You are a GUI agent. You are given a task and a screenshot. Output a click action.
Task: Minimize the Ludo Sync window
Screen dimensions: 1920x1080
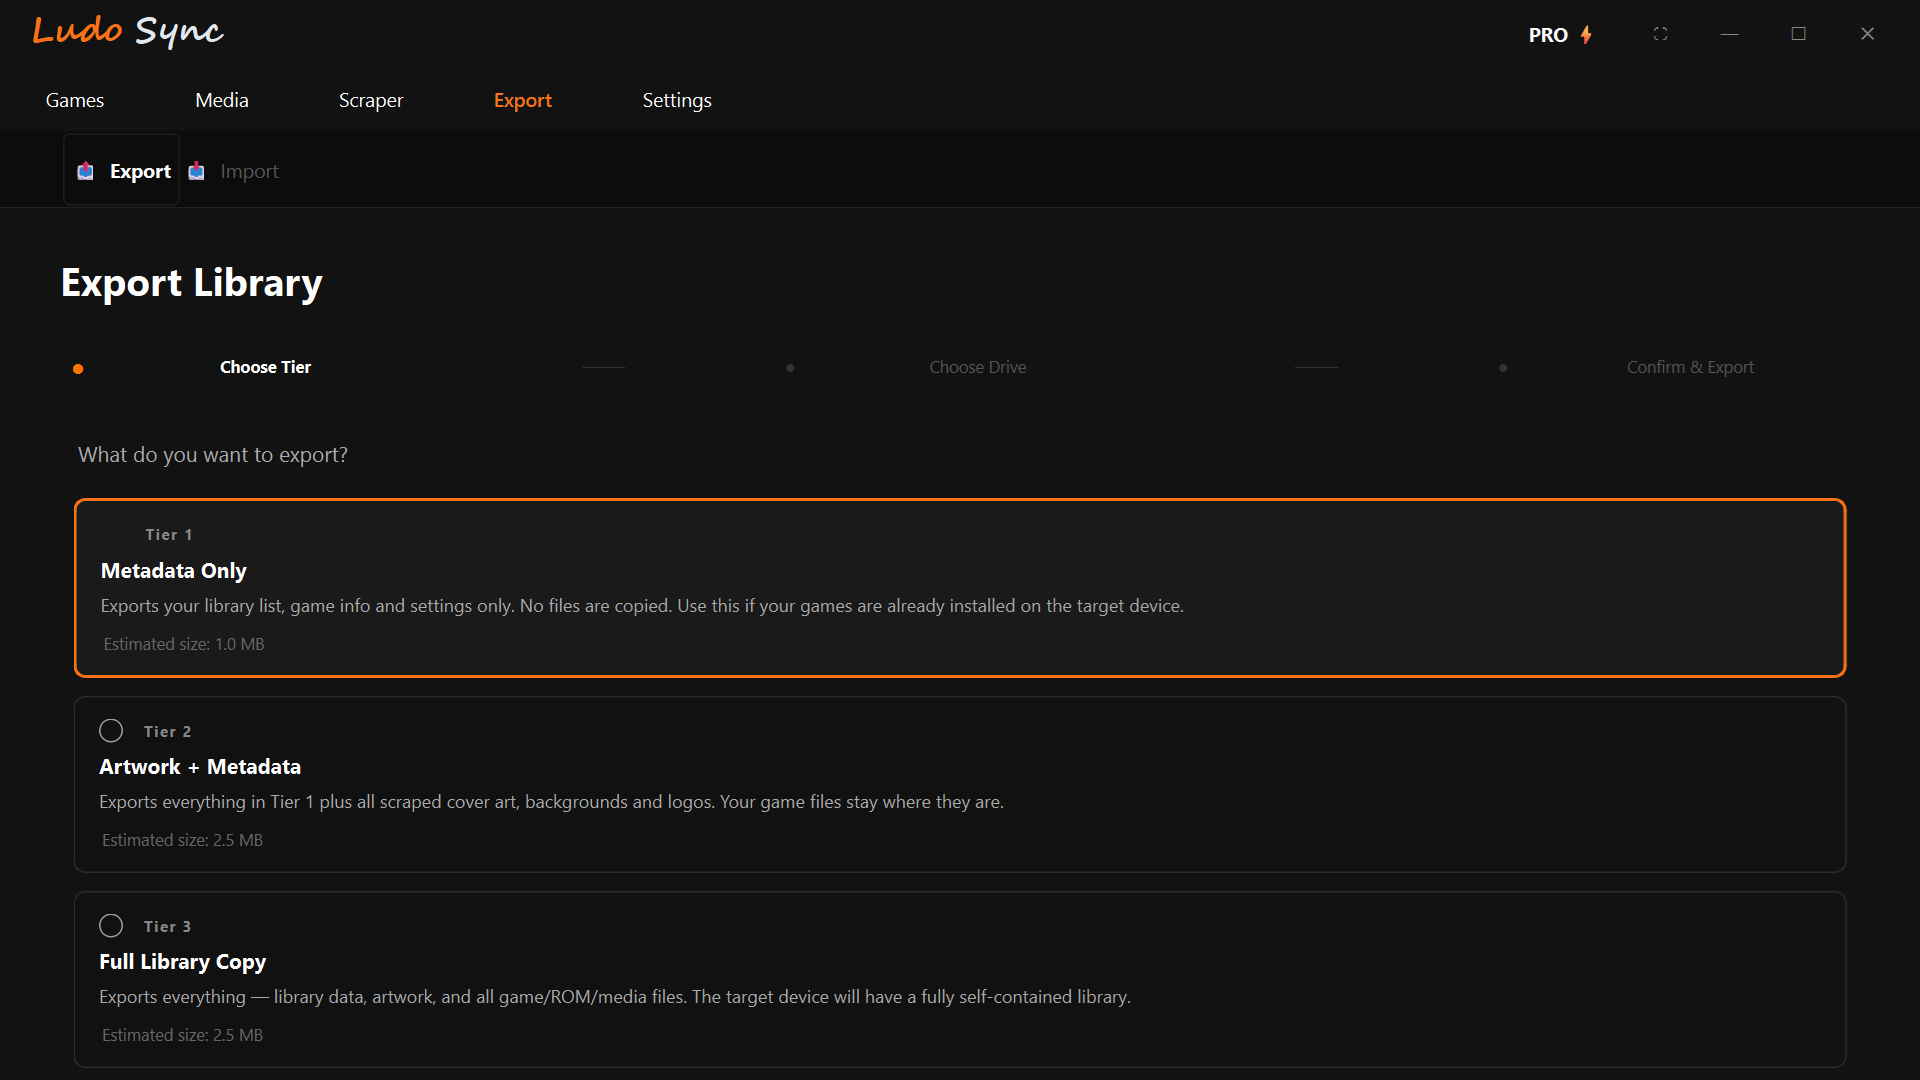(x=1729, y=34)
